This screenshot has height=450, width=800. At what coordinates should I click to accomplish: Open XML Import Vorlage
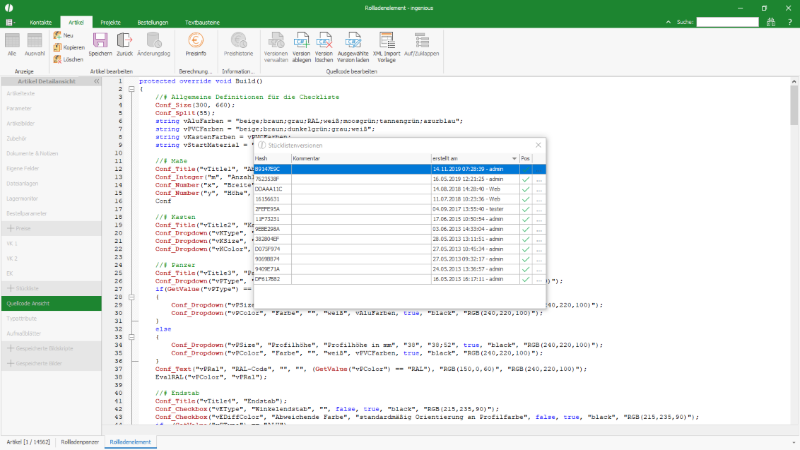386,47
